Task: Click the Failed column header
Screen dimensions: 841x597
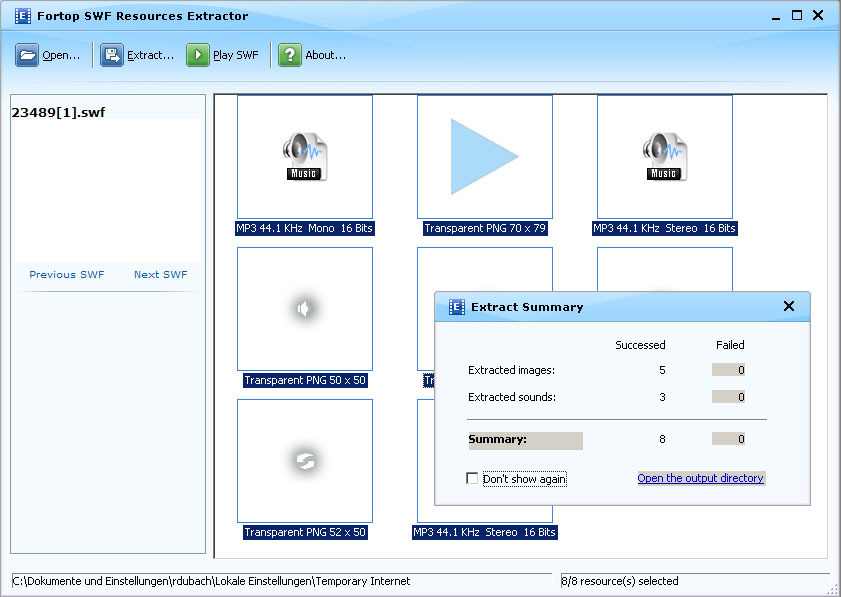Action: pos(730,345)
